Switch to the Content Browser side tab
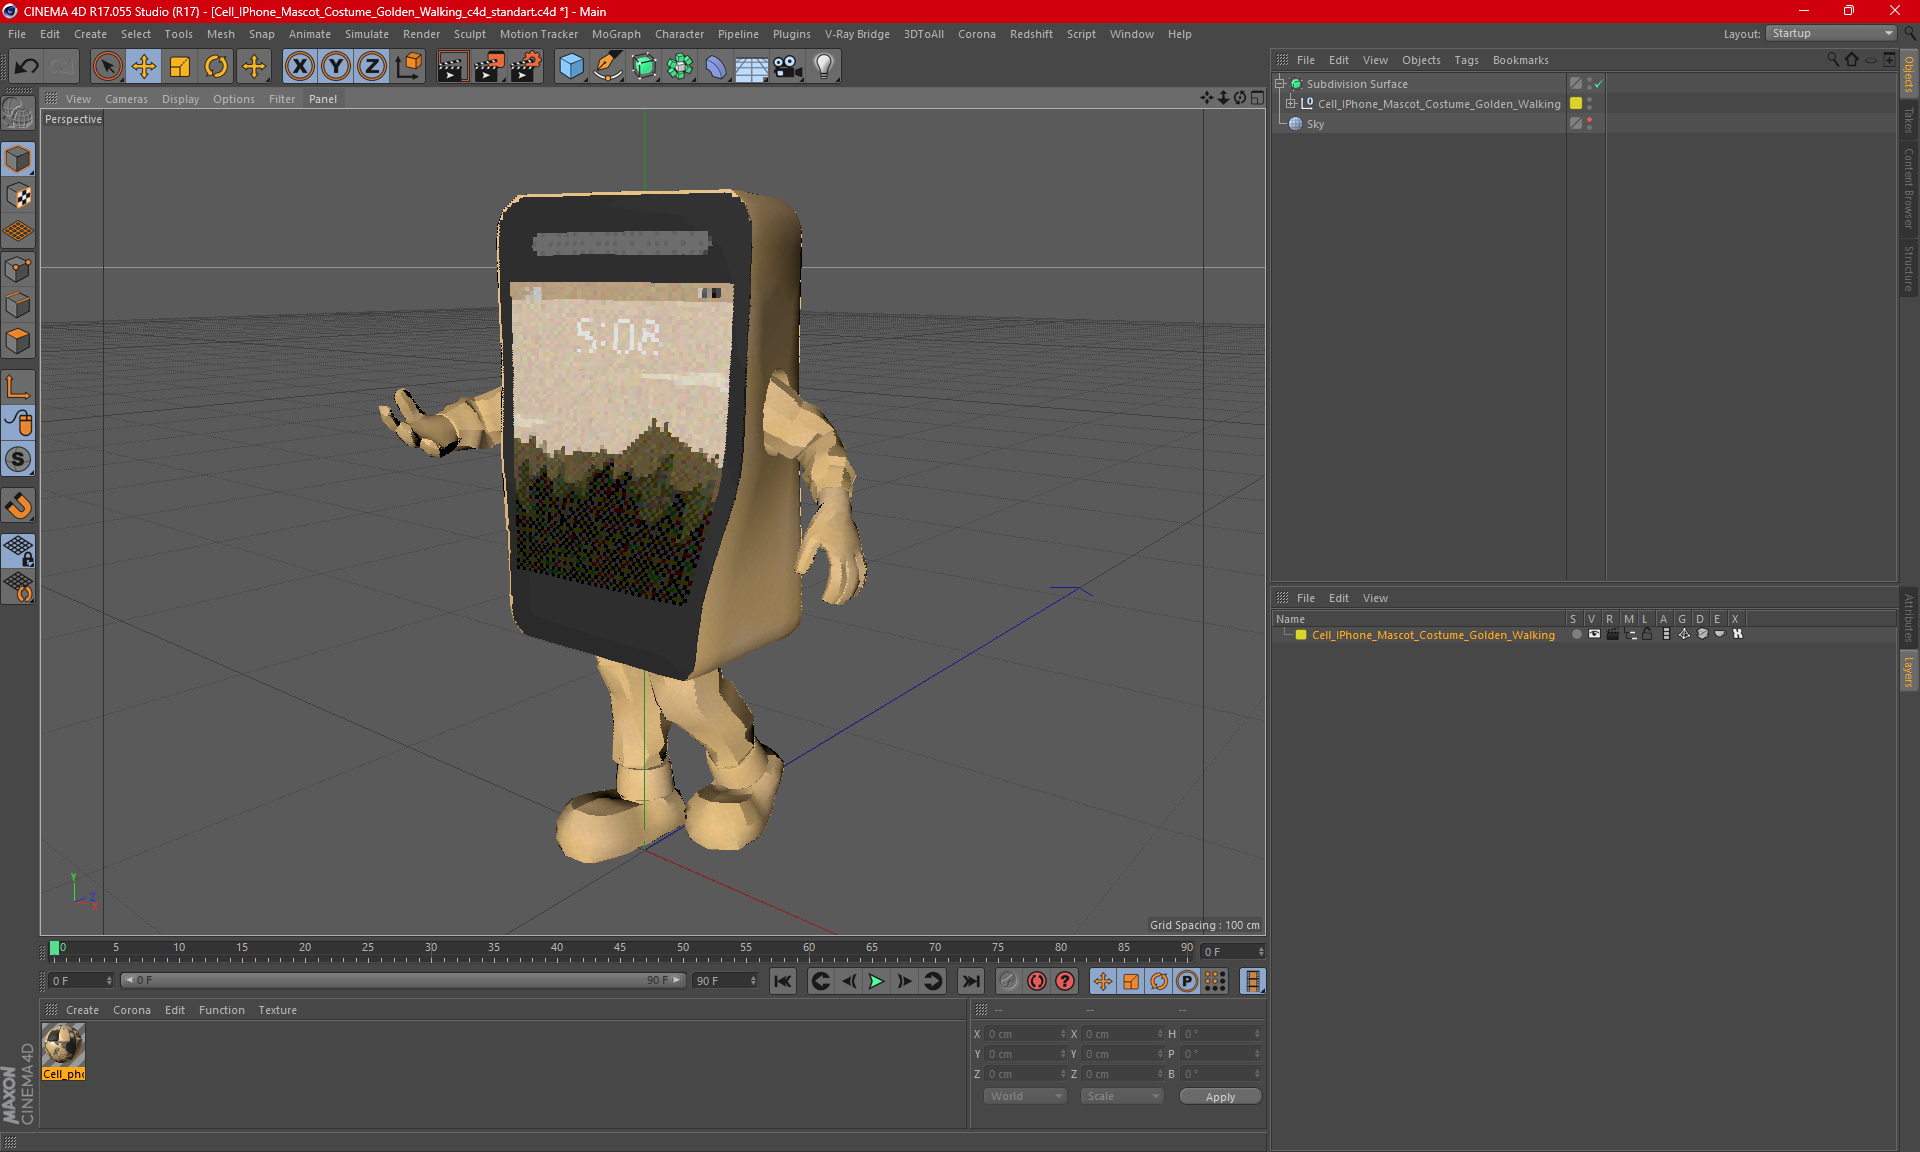Screen dimensions: 1920x1152 pos(1908,188)
